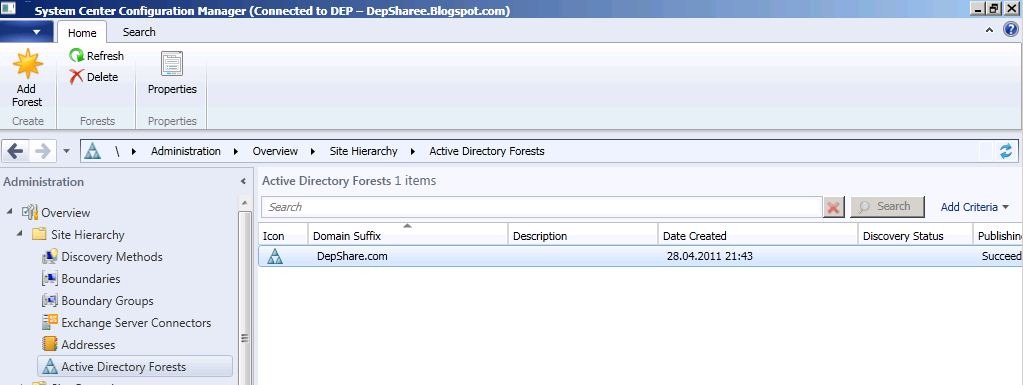Click Overview in the breadcrumb path
Image resolution: width=1023 pixels, height=385 pixels.
(x=275, y=151)
